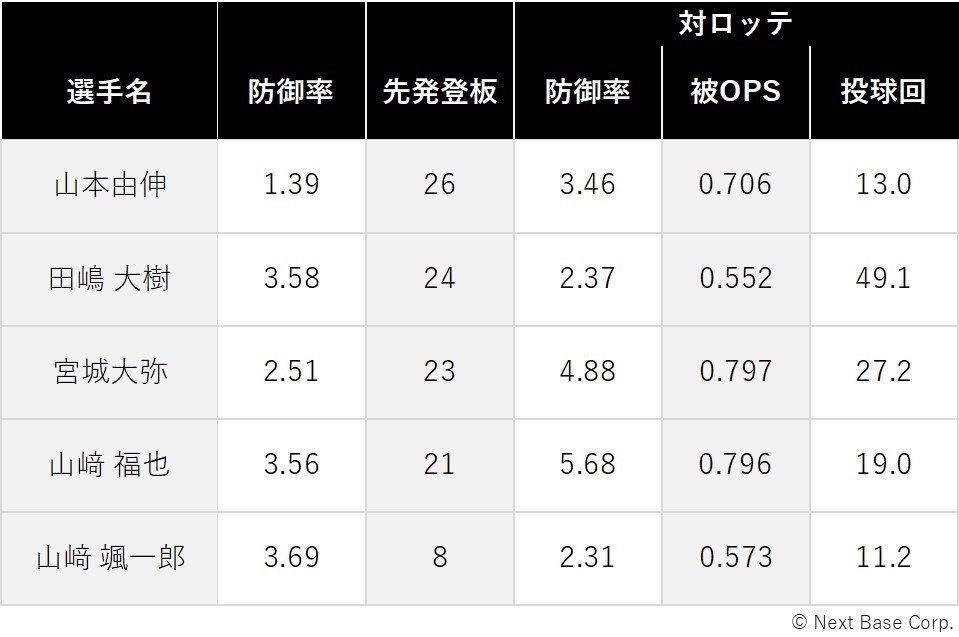Click the 26 starts cell
This screenshot has width=959, height=637.
click(440, 185)
